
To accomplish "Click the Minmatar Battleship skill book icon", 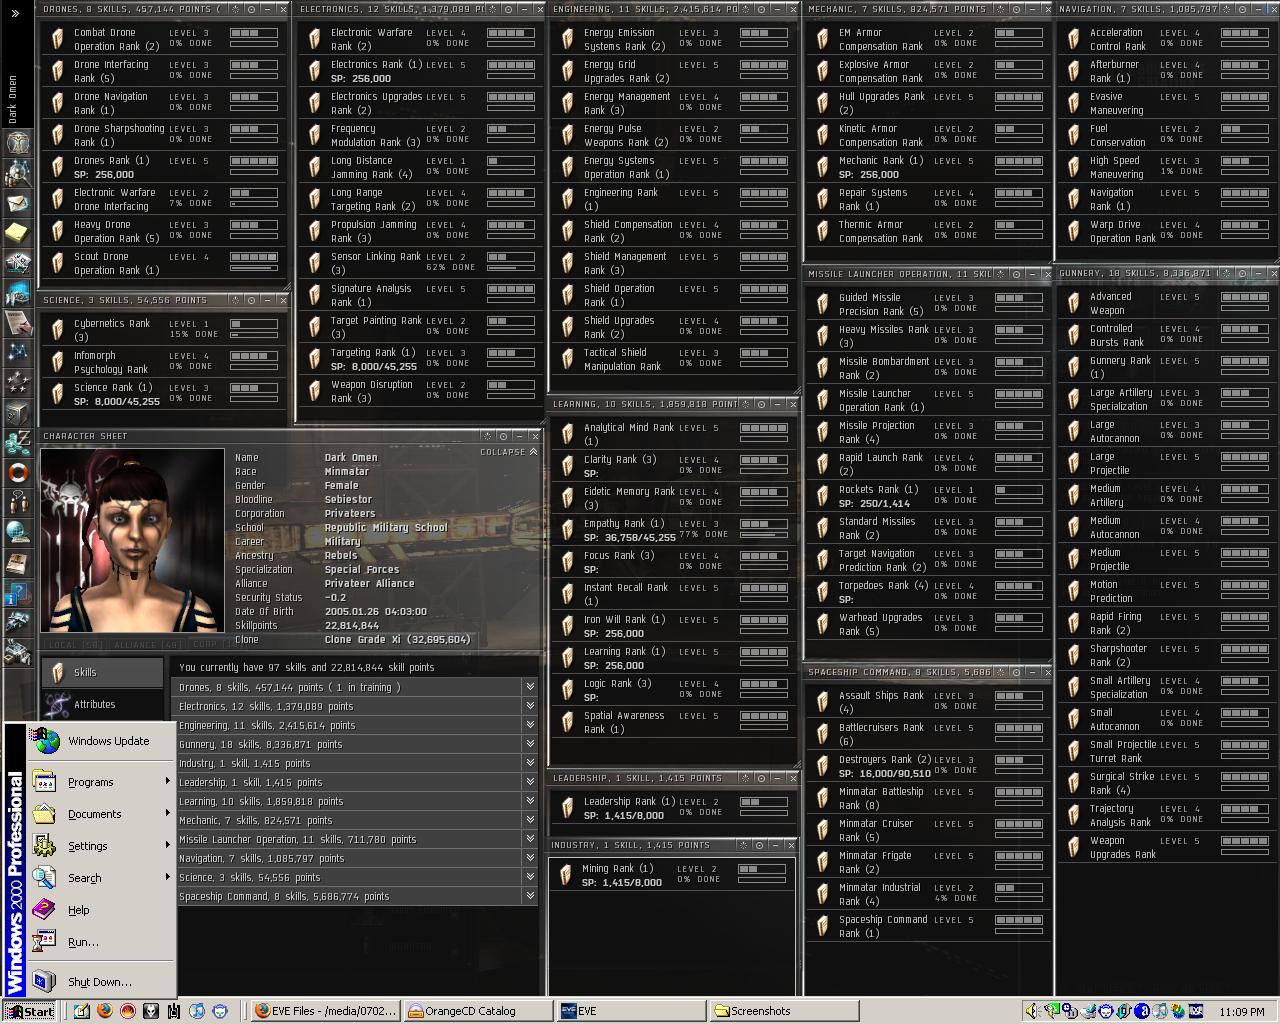I will tap(823, 798).
